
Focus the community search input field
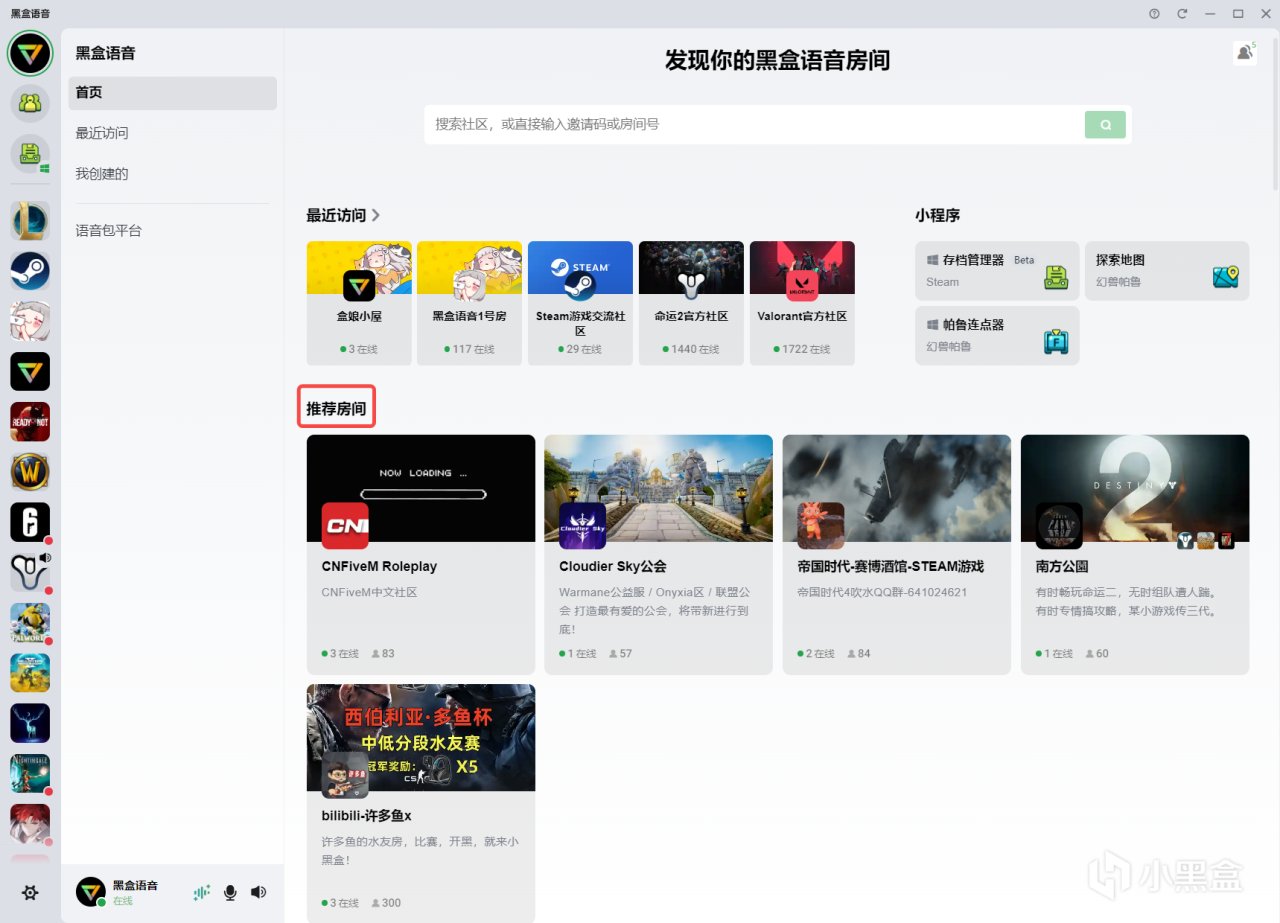755,125
